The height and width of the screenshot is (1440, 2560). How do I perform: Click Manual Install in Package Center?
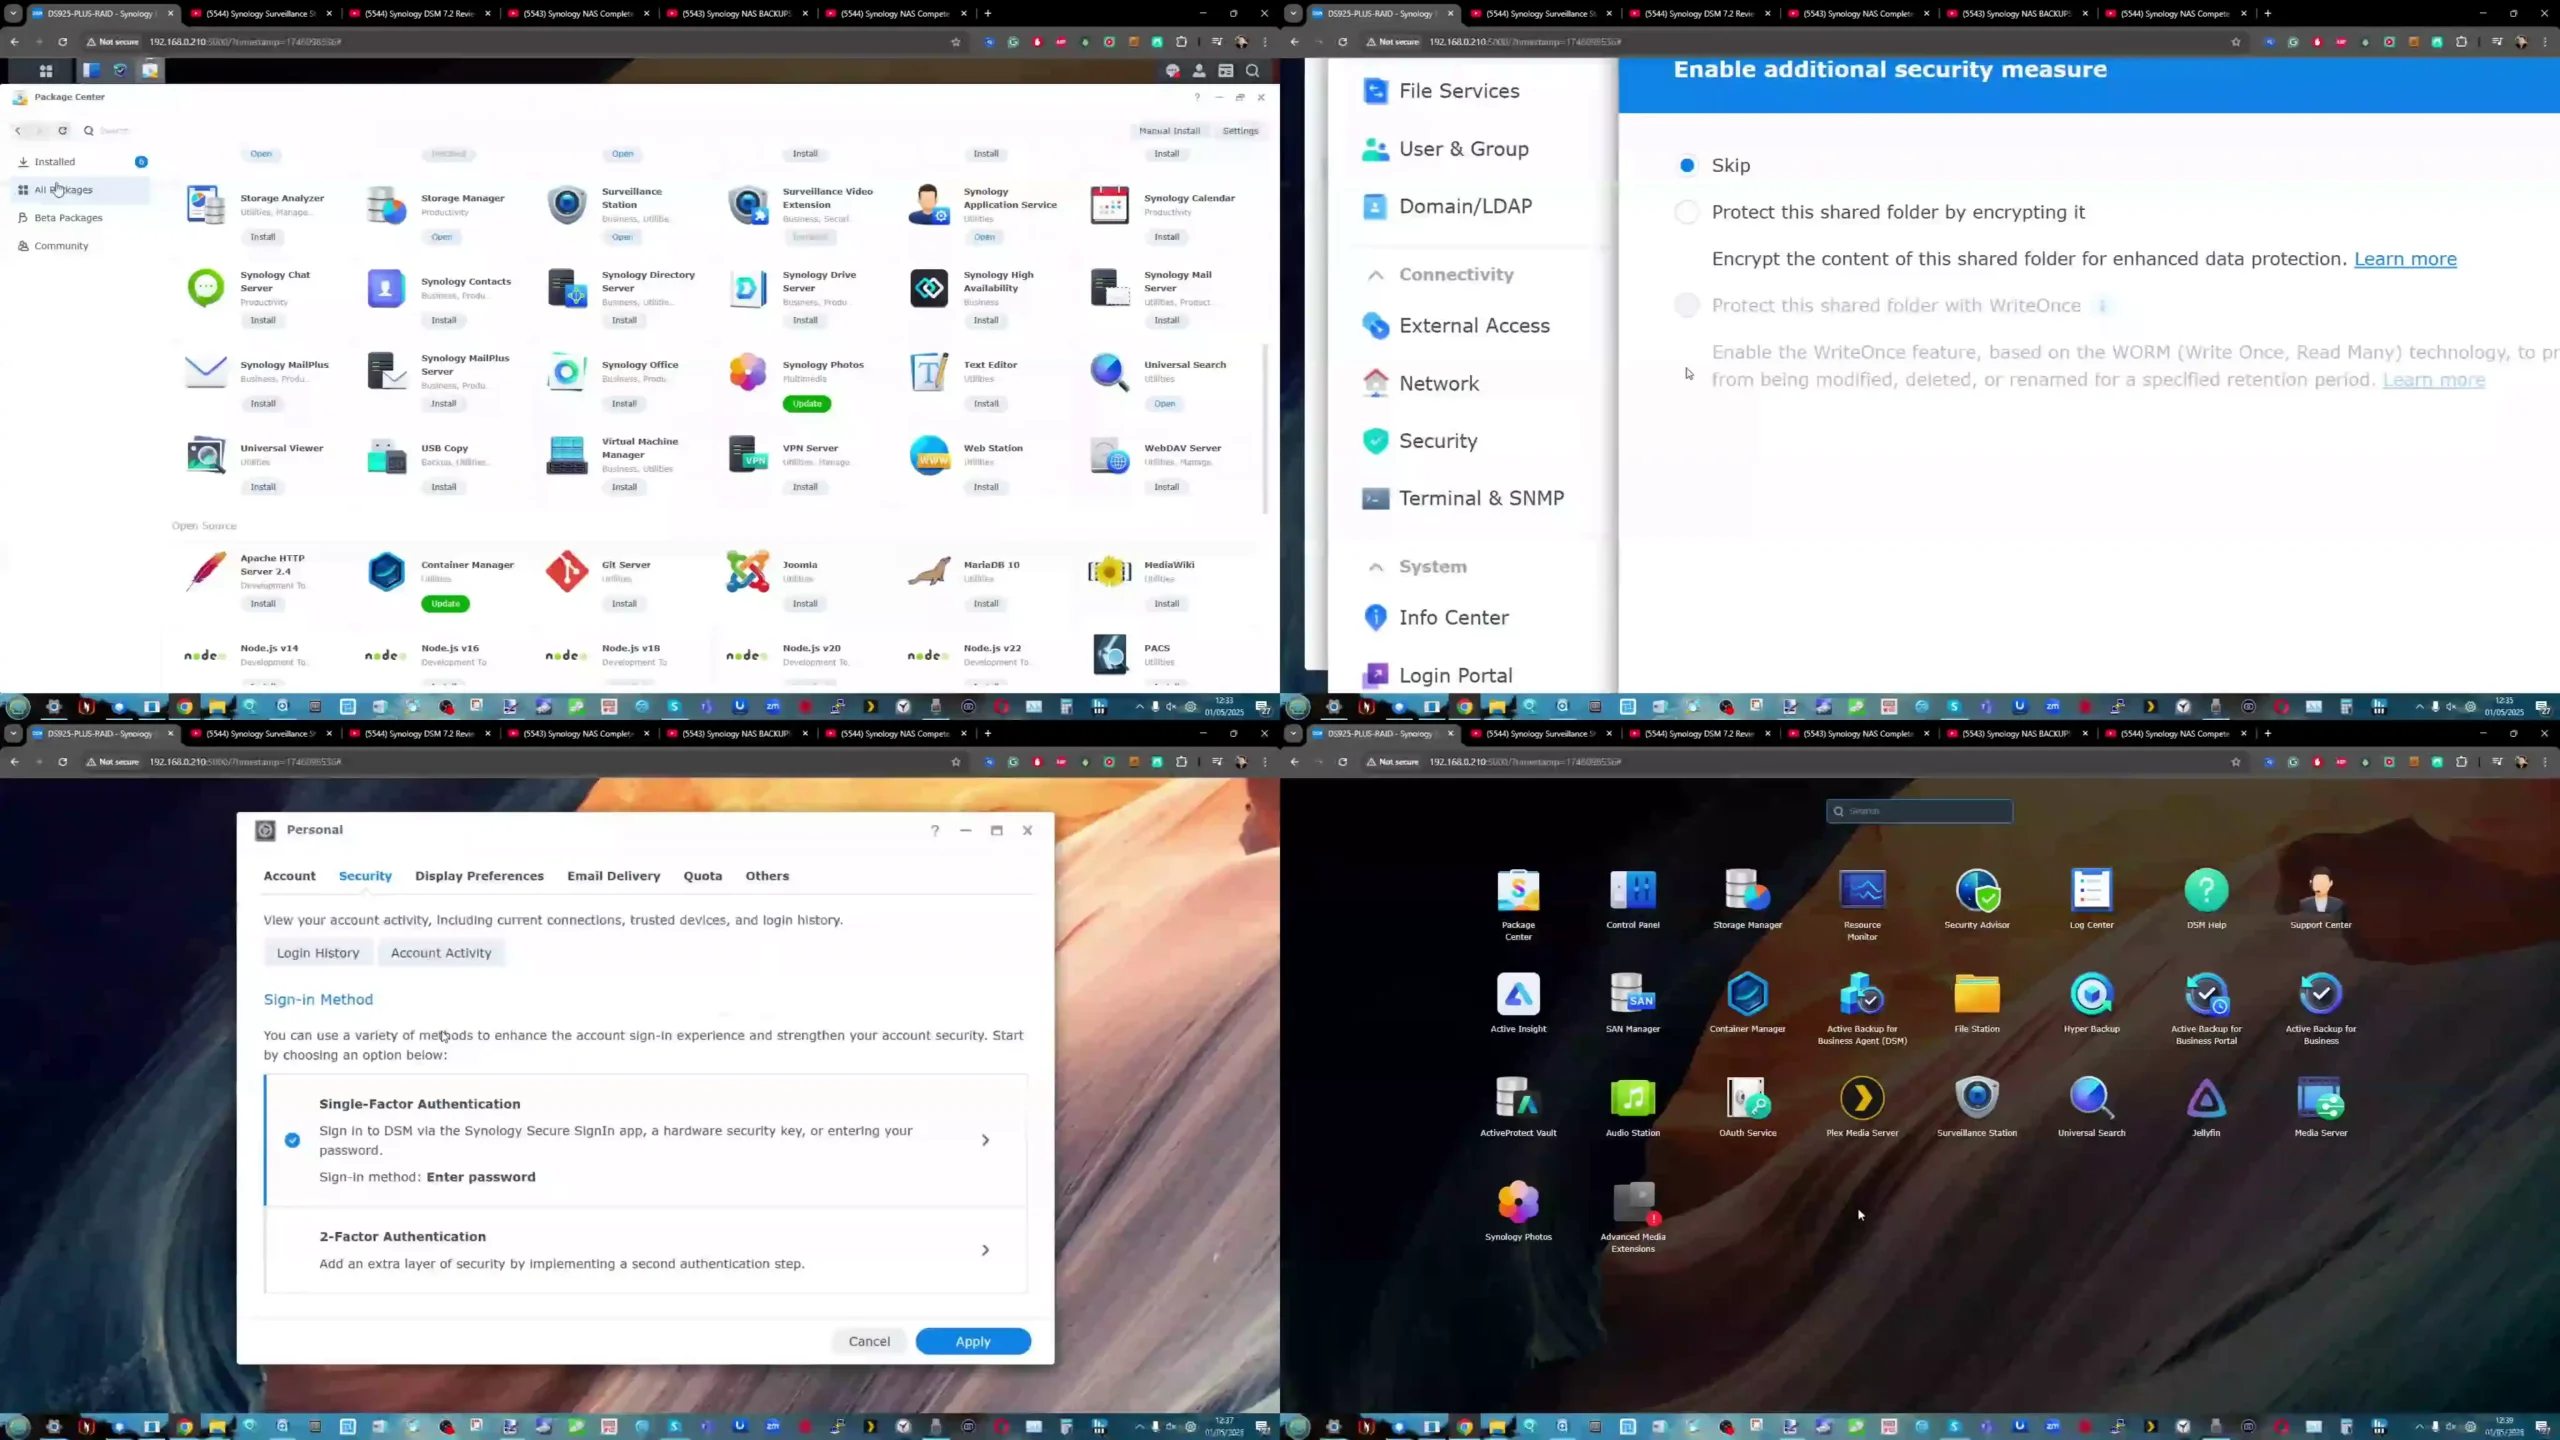pos(1169,131)
